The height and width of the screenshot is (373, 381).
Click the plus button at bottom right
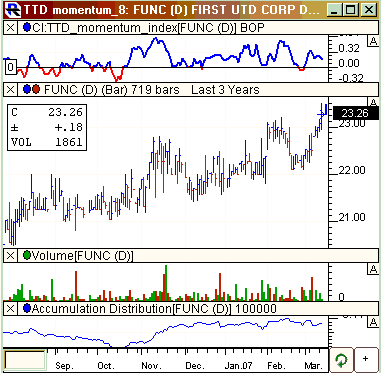click(x=366, y=359)
